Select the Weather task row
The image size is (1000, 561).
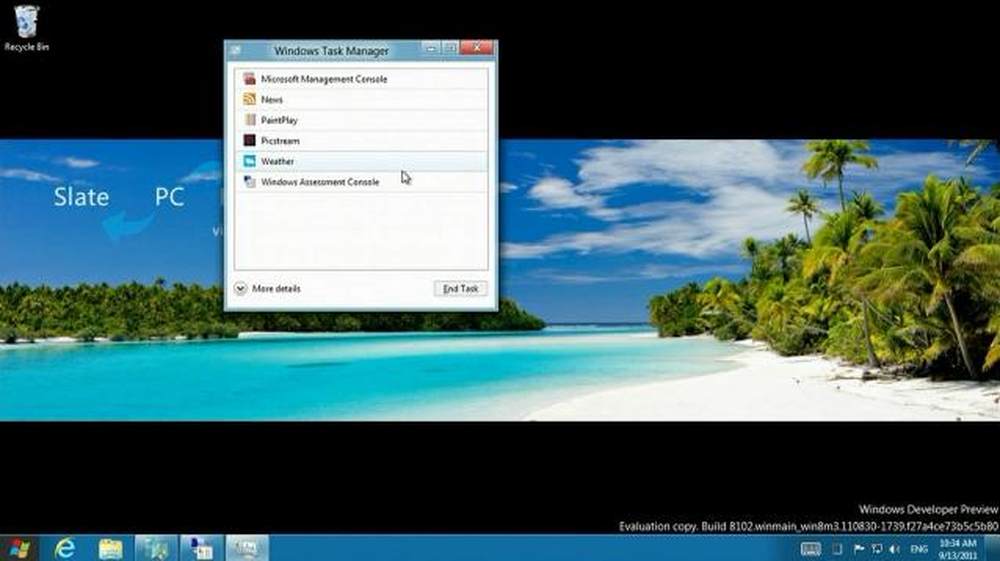point(361,161)
